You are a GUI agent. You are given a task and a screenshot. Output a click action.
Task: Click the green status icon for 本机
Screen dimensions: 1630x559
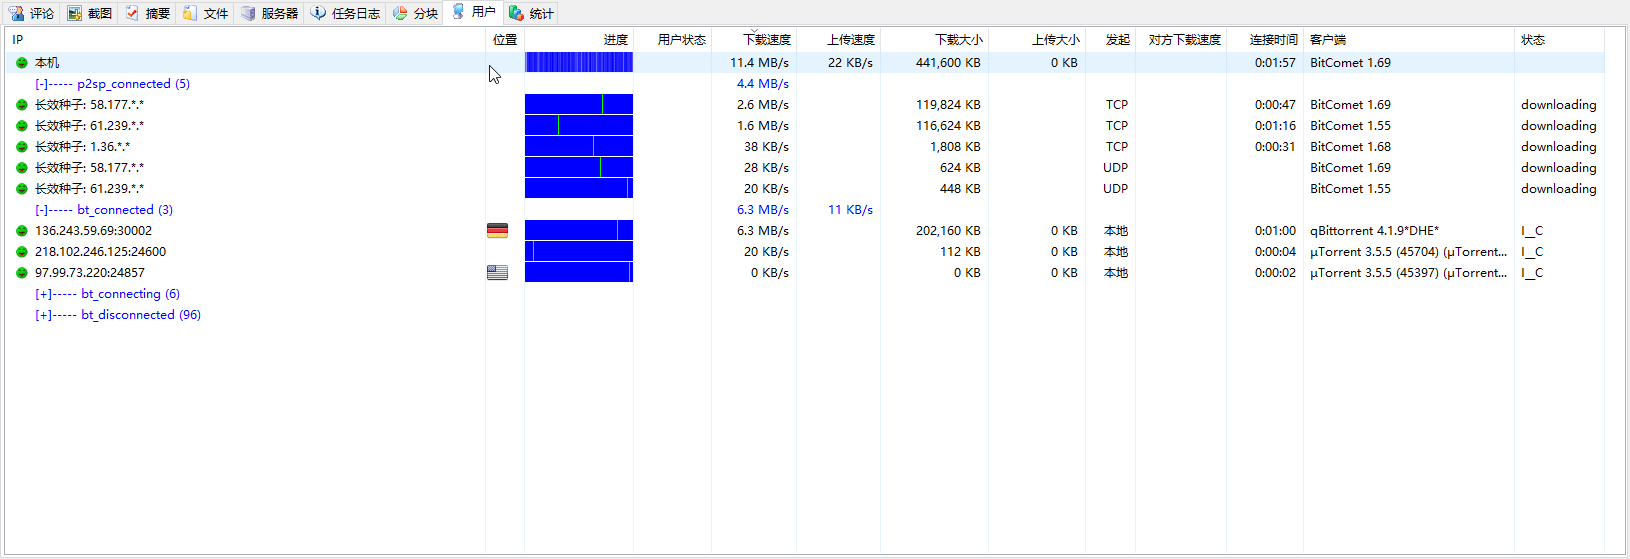pyautogui.click(x=22, y=63)
